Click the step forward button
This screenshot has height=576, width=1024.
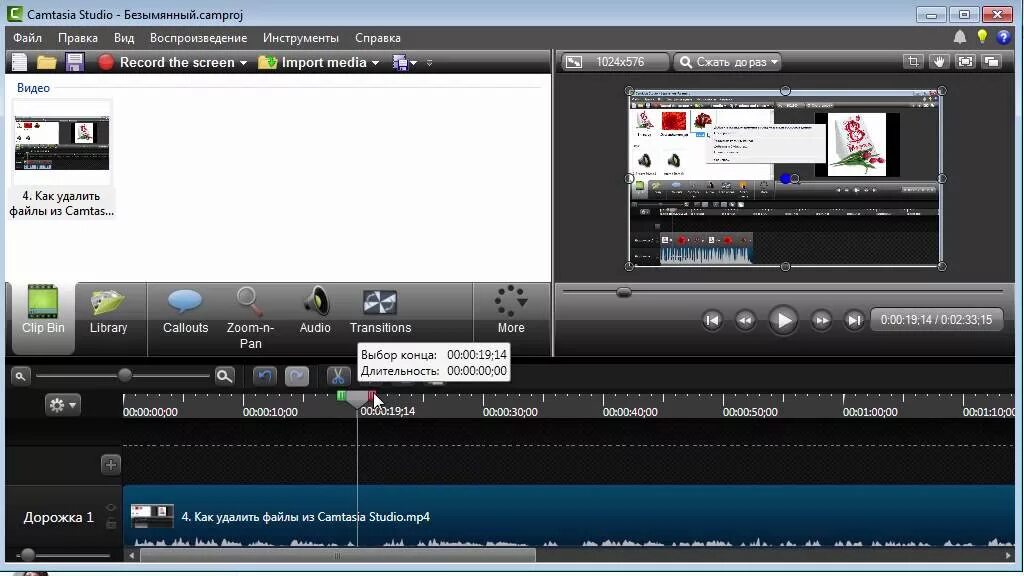point(821,320)
